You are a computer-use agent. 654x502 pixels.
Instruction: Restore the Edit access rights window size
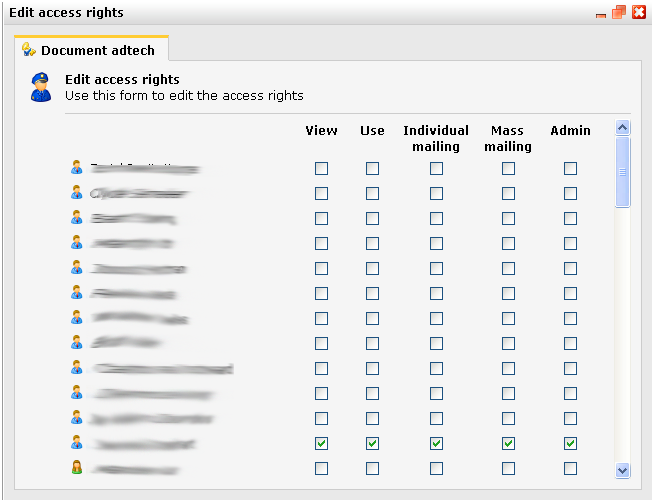[619, 12]
